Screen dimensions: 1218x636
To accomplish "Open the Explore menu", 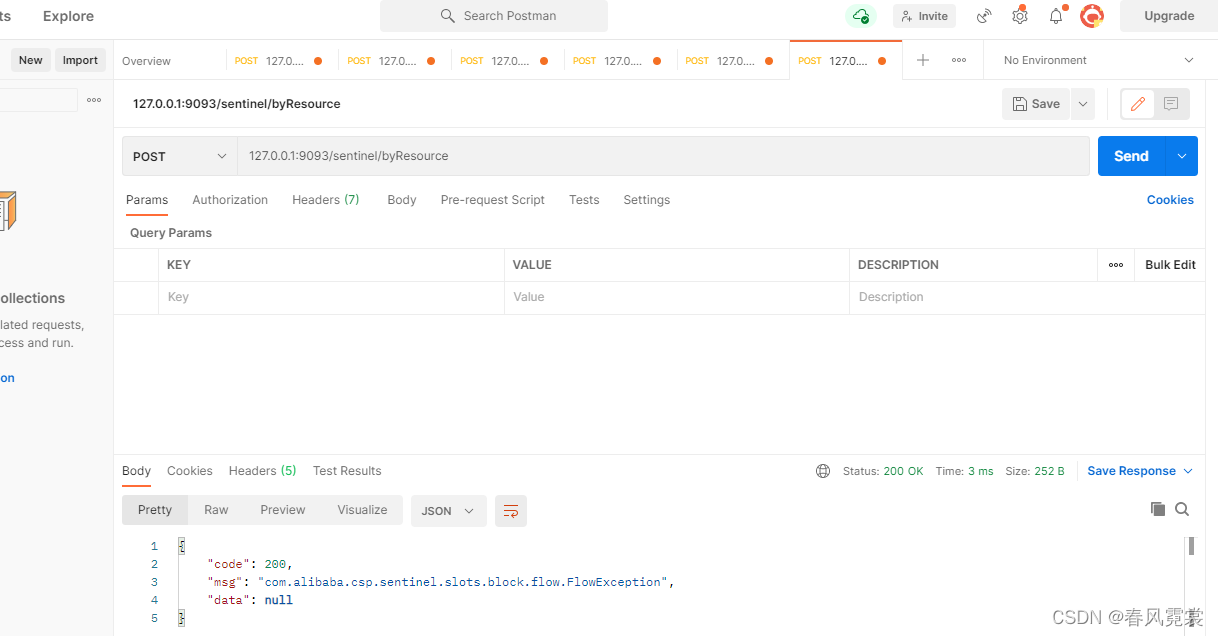I will 69,16.
